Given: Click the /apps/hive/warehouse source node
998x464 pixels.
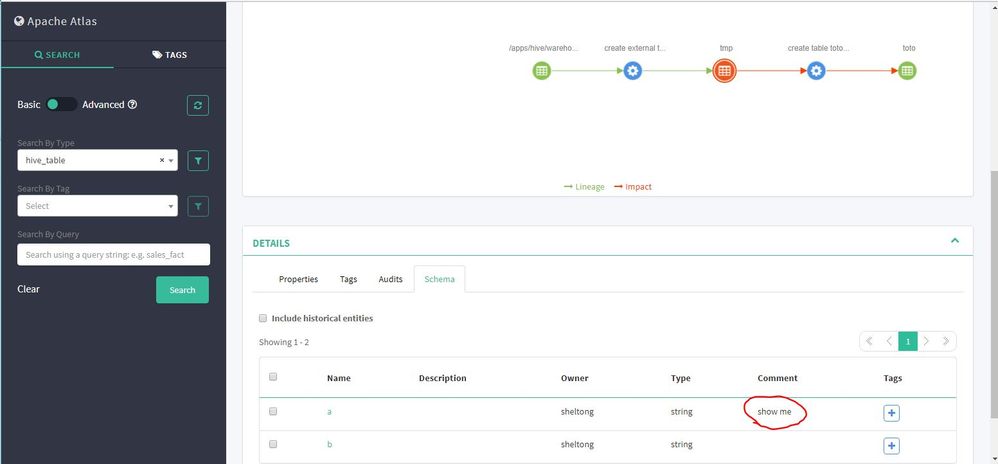Looking at the screenshot, I should coord(542,71).
